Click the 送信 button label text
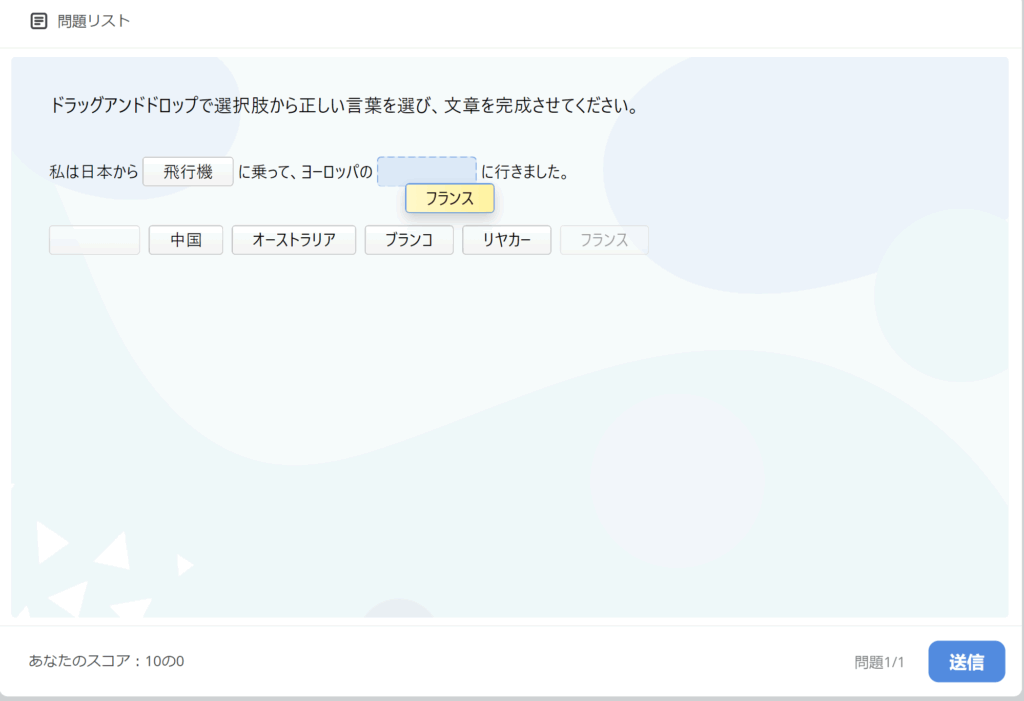Viewport: 1024px width, 701px height. point(966,662)
